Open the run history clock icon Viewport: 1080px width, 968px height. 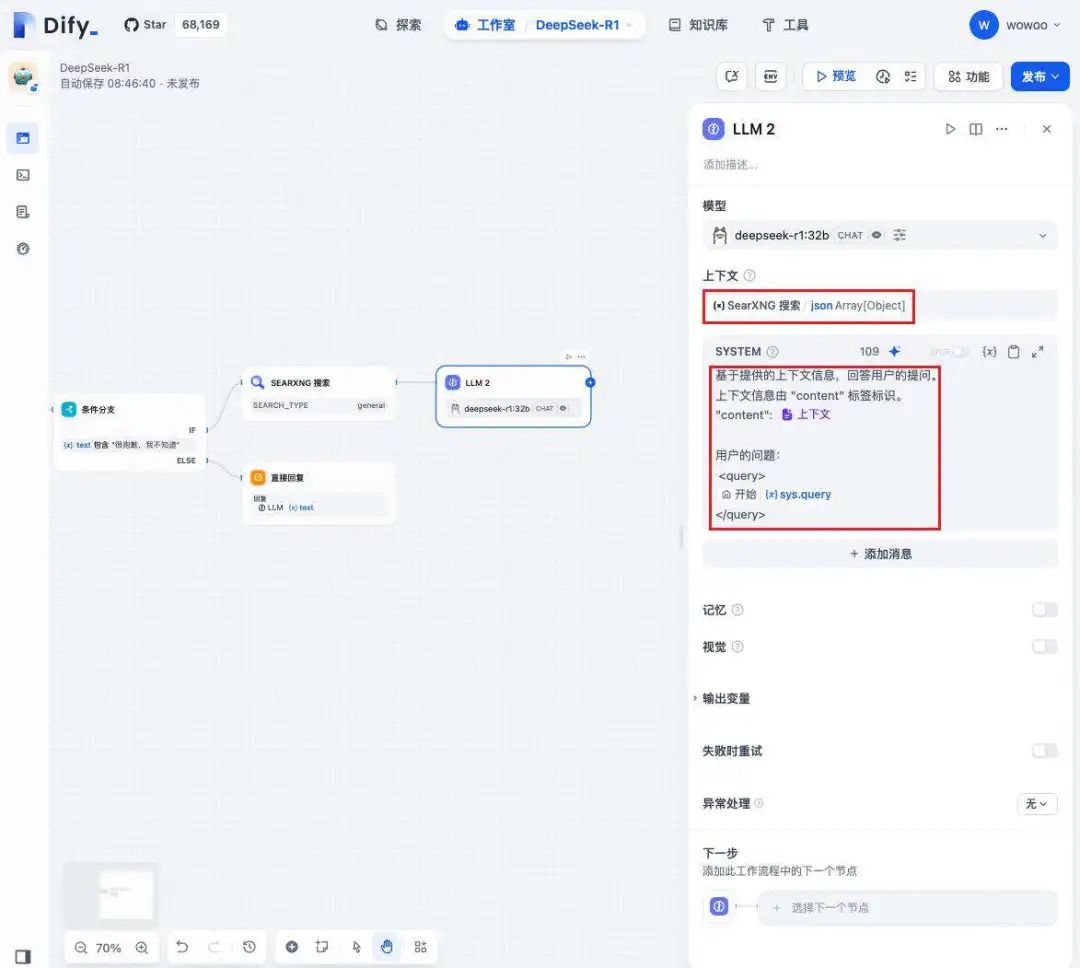click(x=883, y=76)
